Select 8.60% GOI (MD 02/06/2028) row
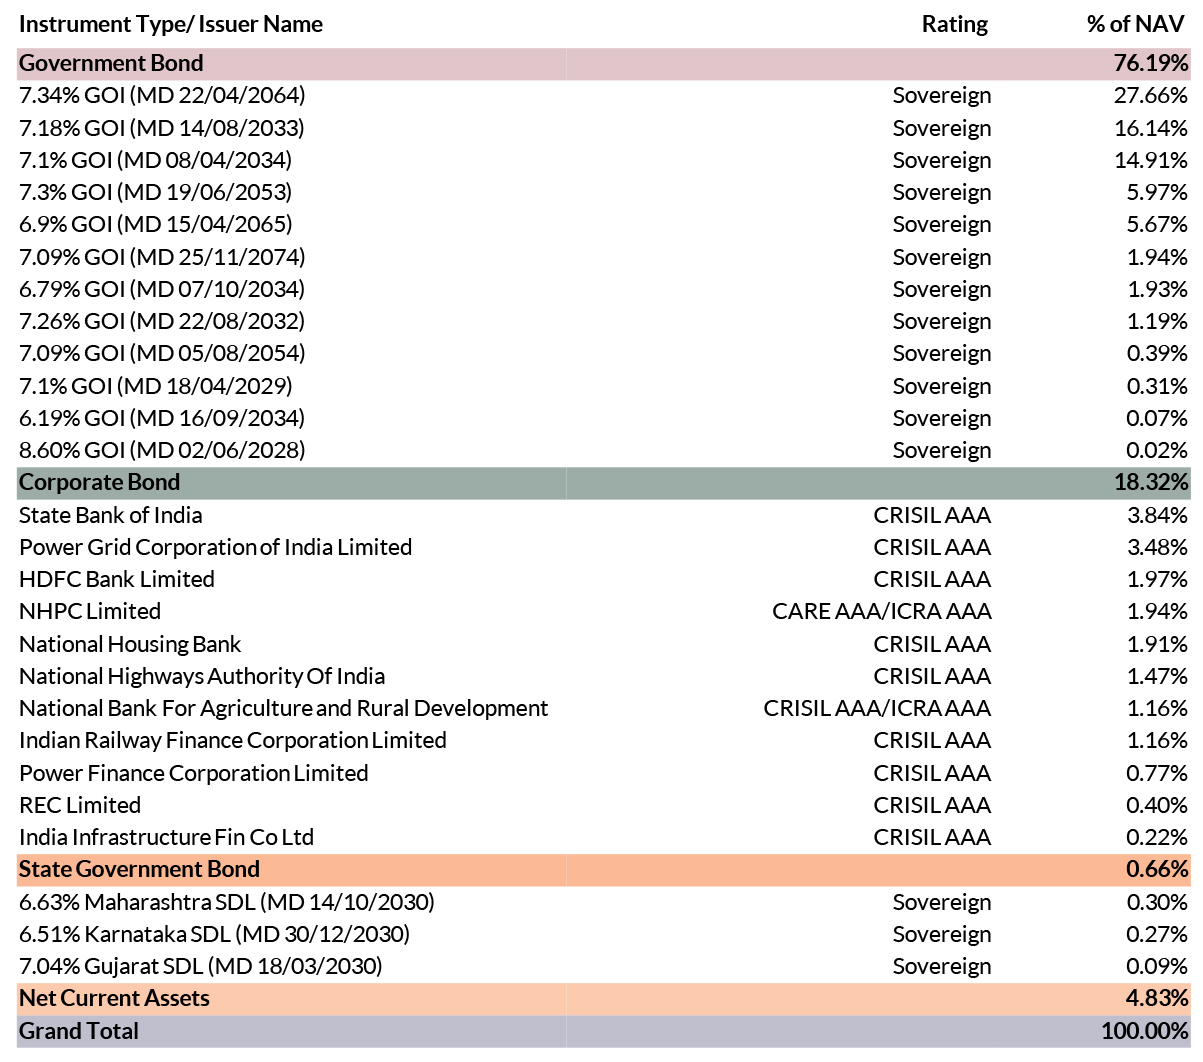The height and width of the screenshot is (1062, 1203). click(603, 451)
